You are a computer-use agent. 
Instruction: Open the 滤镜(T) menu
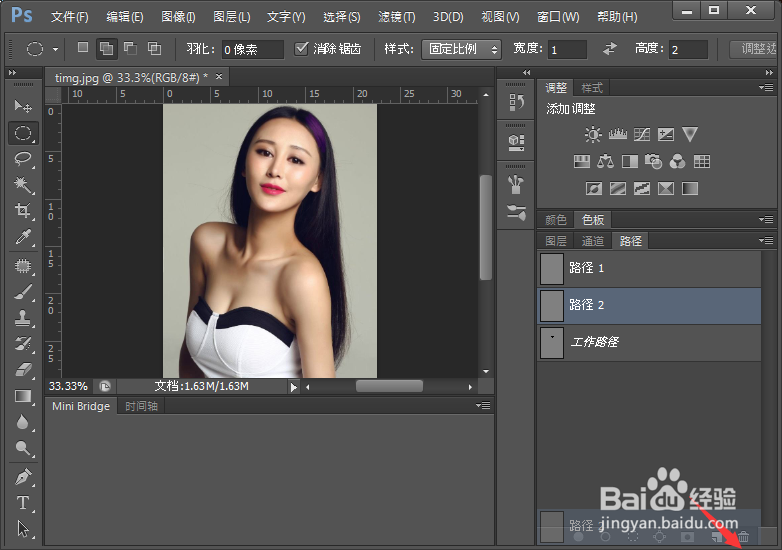tap(396, 17)
